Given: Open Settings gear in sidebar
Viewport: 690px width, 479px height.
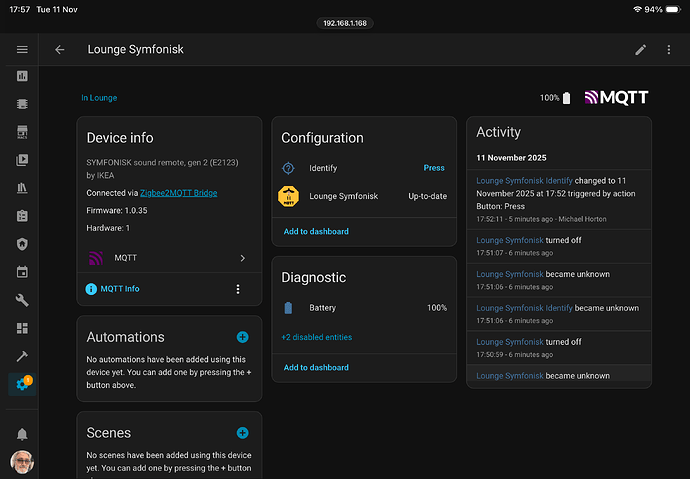Looking at the screenshot, I should pos(21,384).
